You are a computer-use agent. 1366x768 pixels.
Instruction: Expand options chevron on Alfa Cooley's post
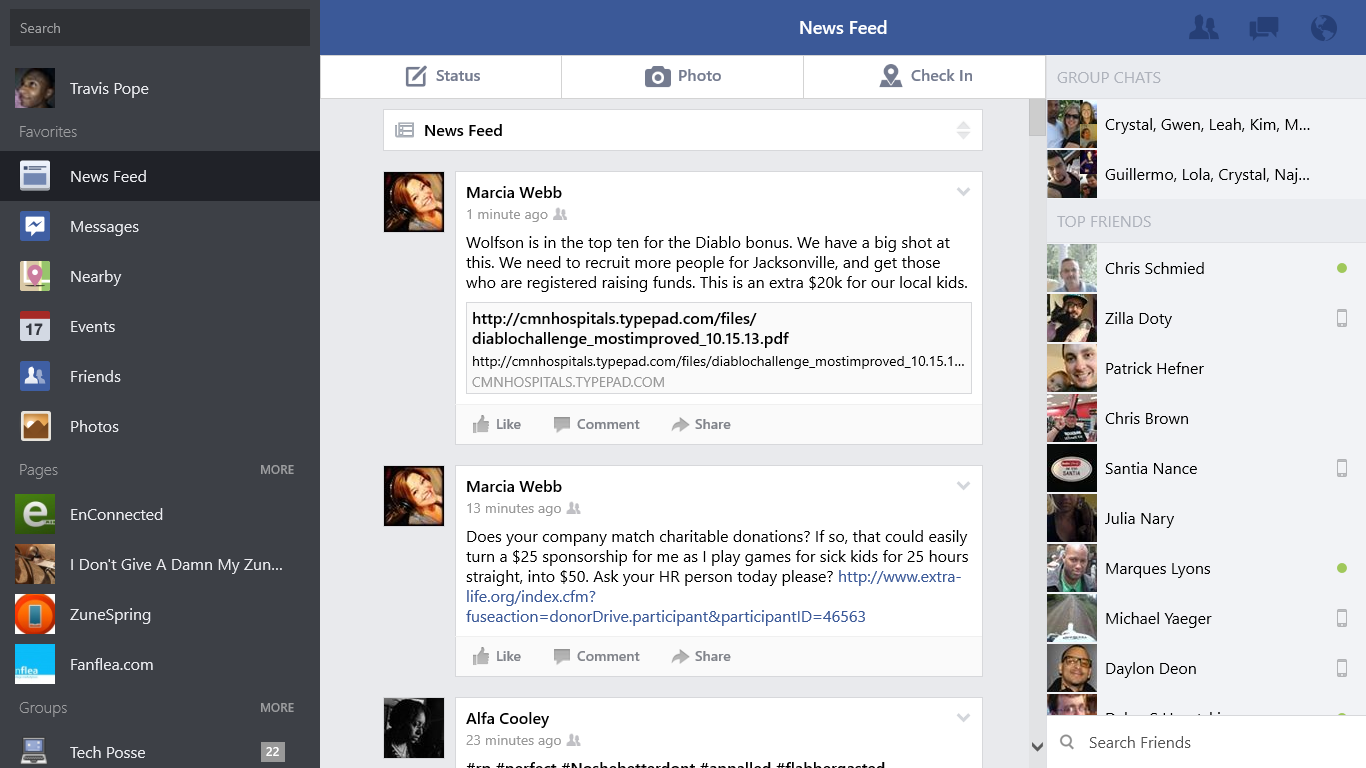[x=963, y=718]
